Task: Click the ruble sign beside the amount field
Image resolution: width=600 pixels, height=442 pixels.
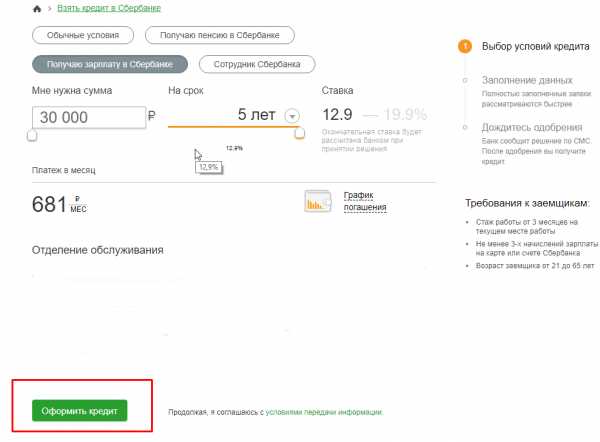Action: pyautogui.click(x=152, y=116)
